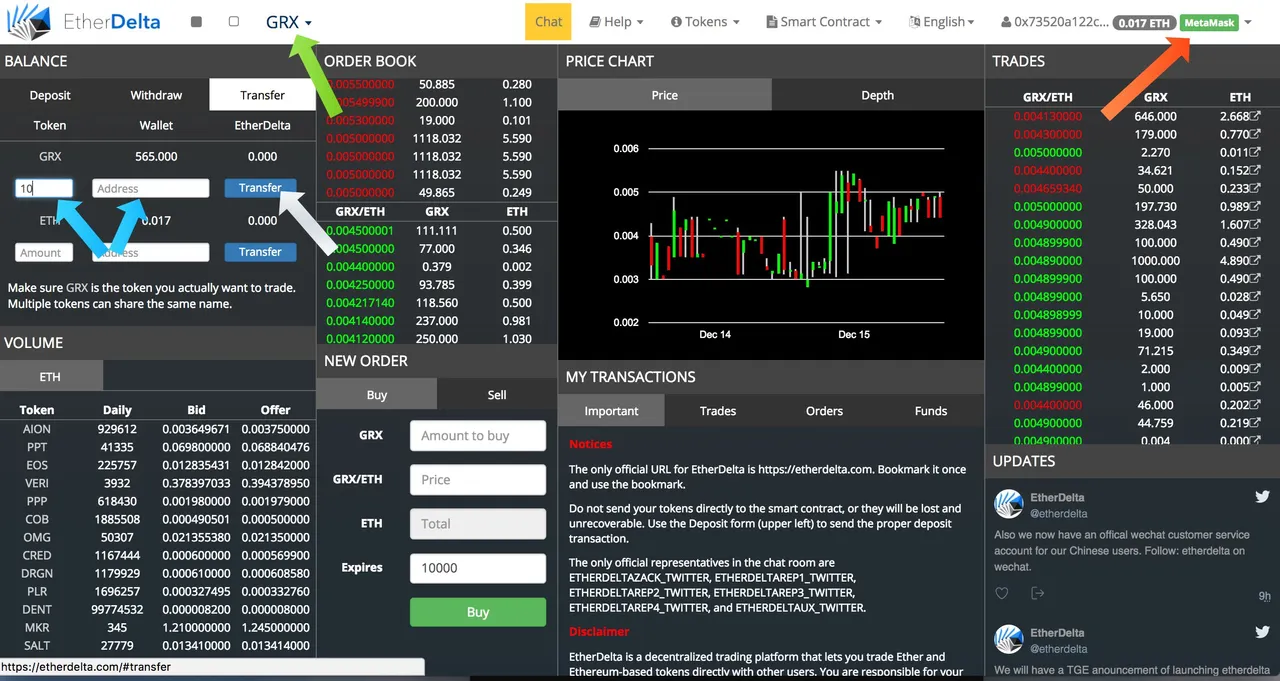The width and height of the screenshot is (1280, 681).
Task: Open external link for 179.000 GRX trade
Action: 1255,135
